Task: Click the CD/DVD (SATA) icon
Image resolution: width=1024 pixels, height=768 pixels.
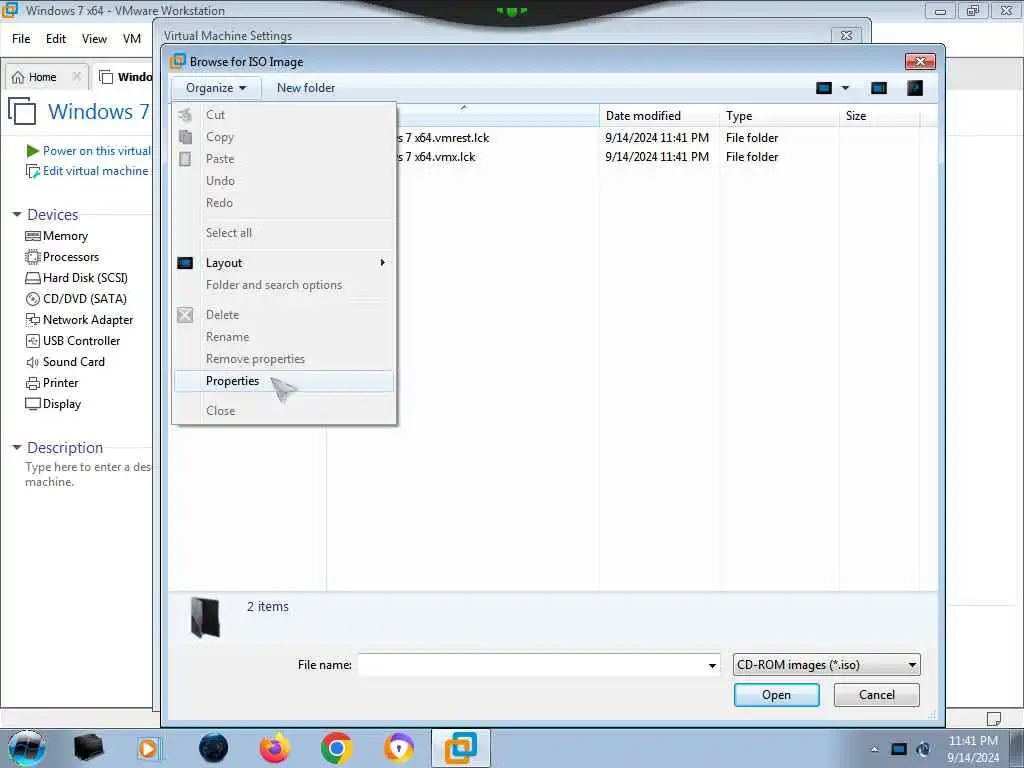Action: (x=33, y=299)
